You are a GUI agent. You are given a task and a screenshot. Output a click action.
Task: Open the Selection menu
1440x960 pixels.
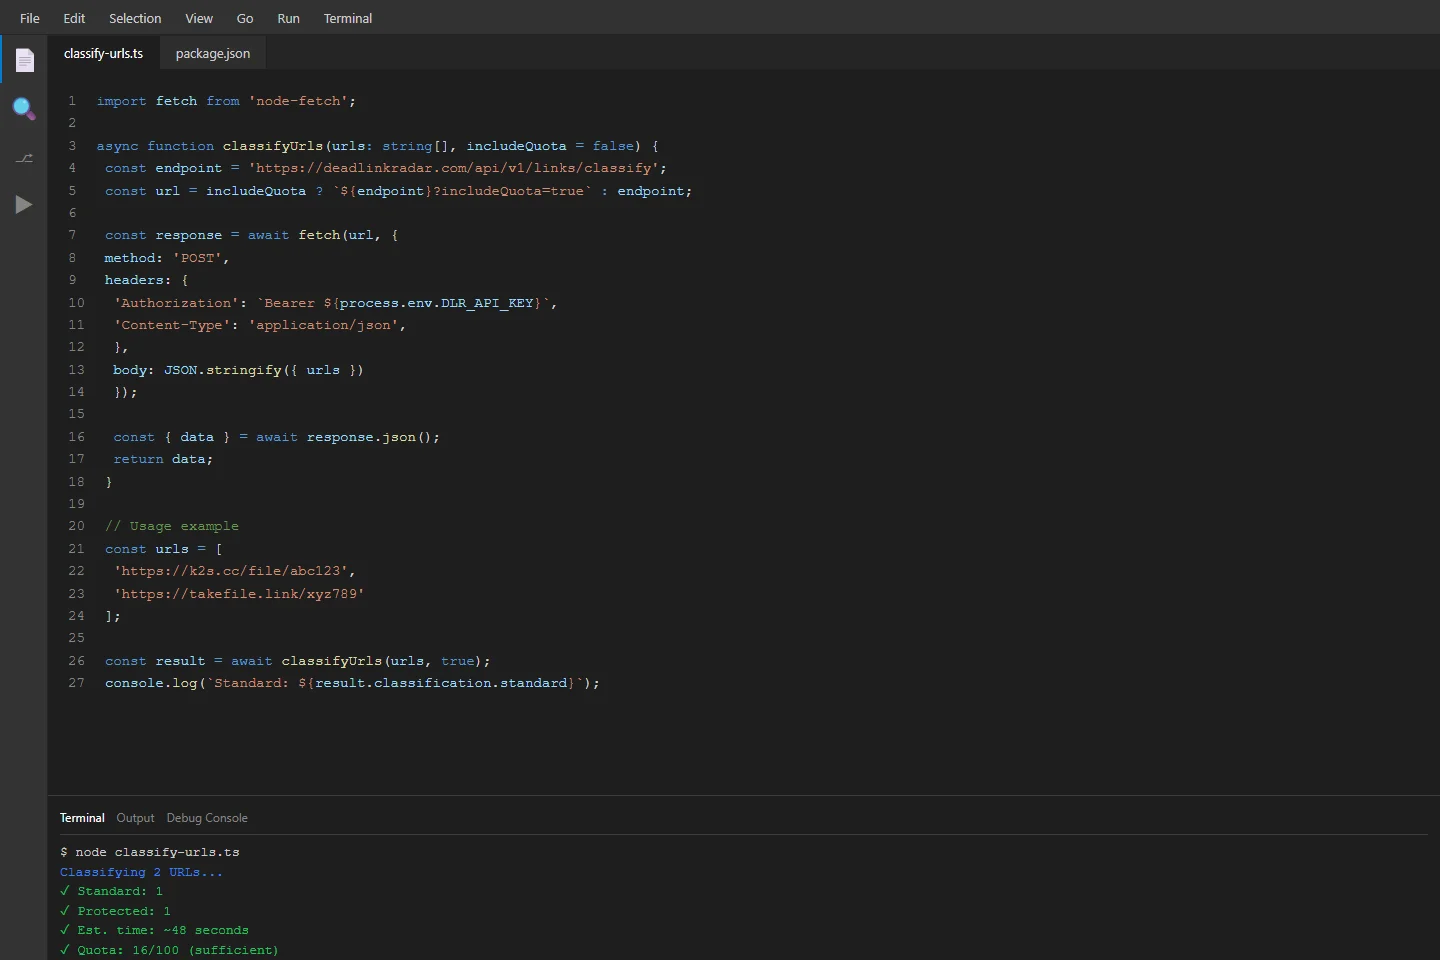[135, 18]
